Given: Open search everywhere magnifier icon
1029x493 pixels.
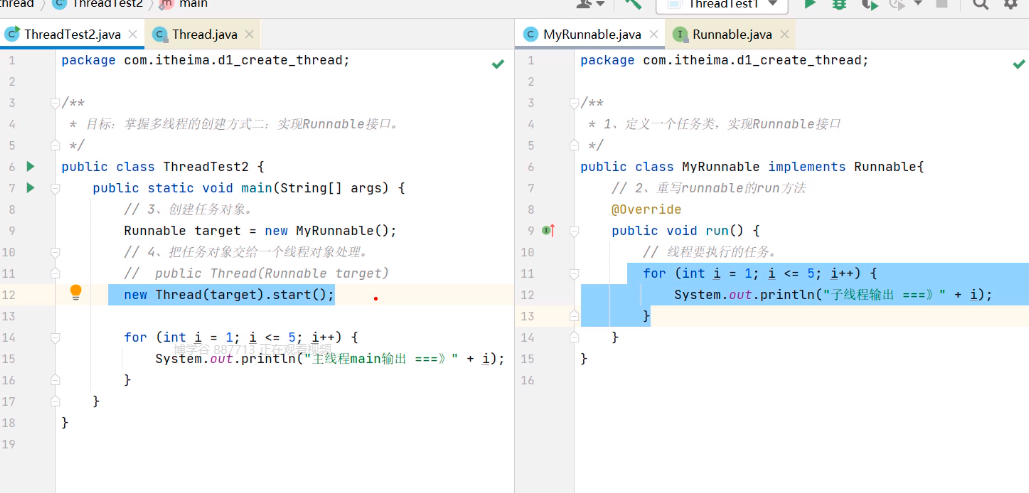Looking at the screenshot, I should [x=980, y=5].
